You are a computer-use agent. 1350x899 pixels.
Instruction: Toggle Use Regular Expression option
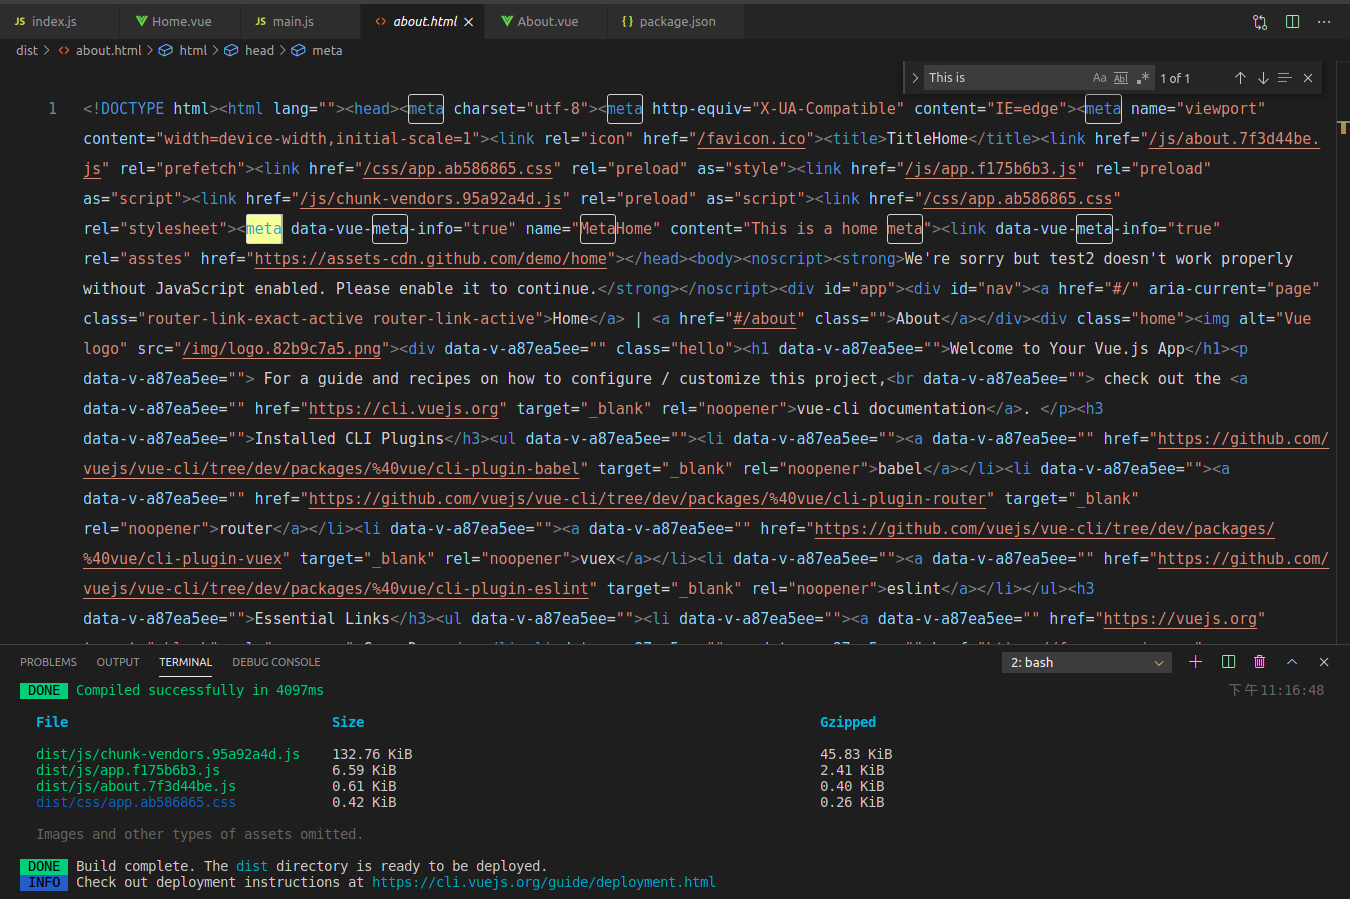pyautogui.click(x=1143, y=78)
